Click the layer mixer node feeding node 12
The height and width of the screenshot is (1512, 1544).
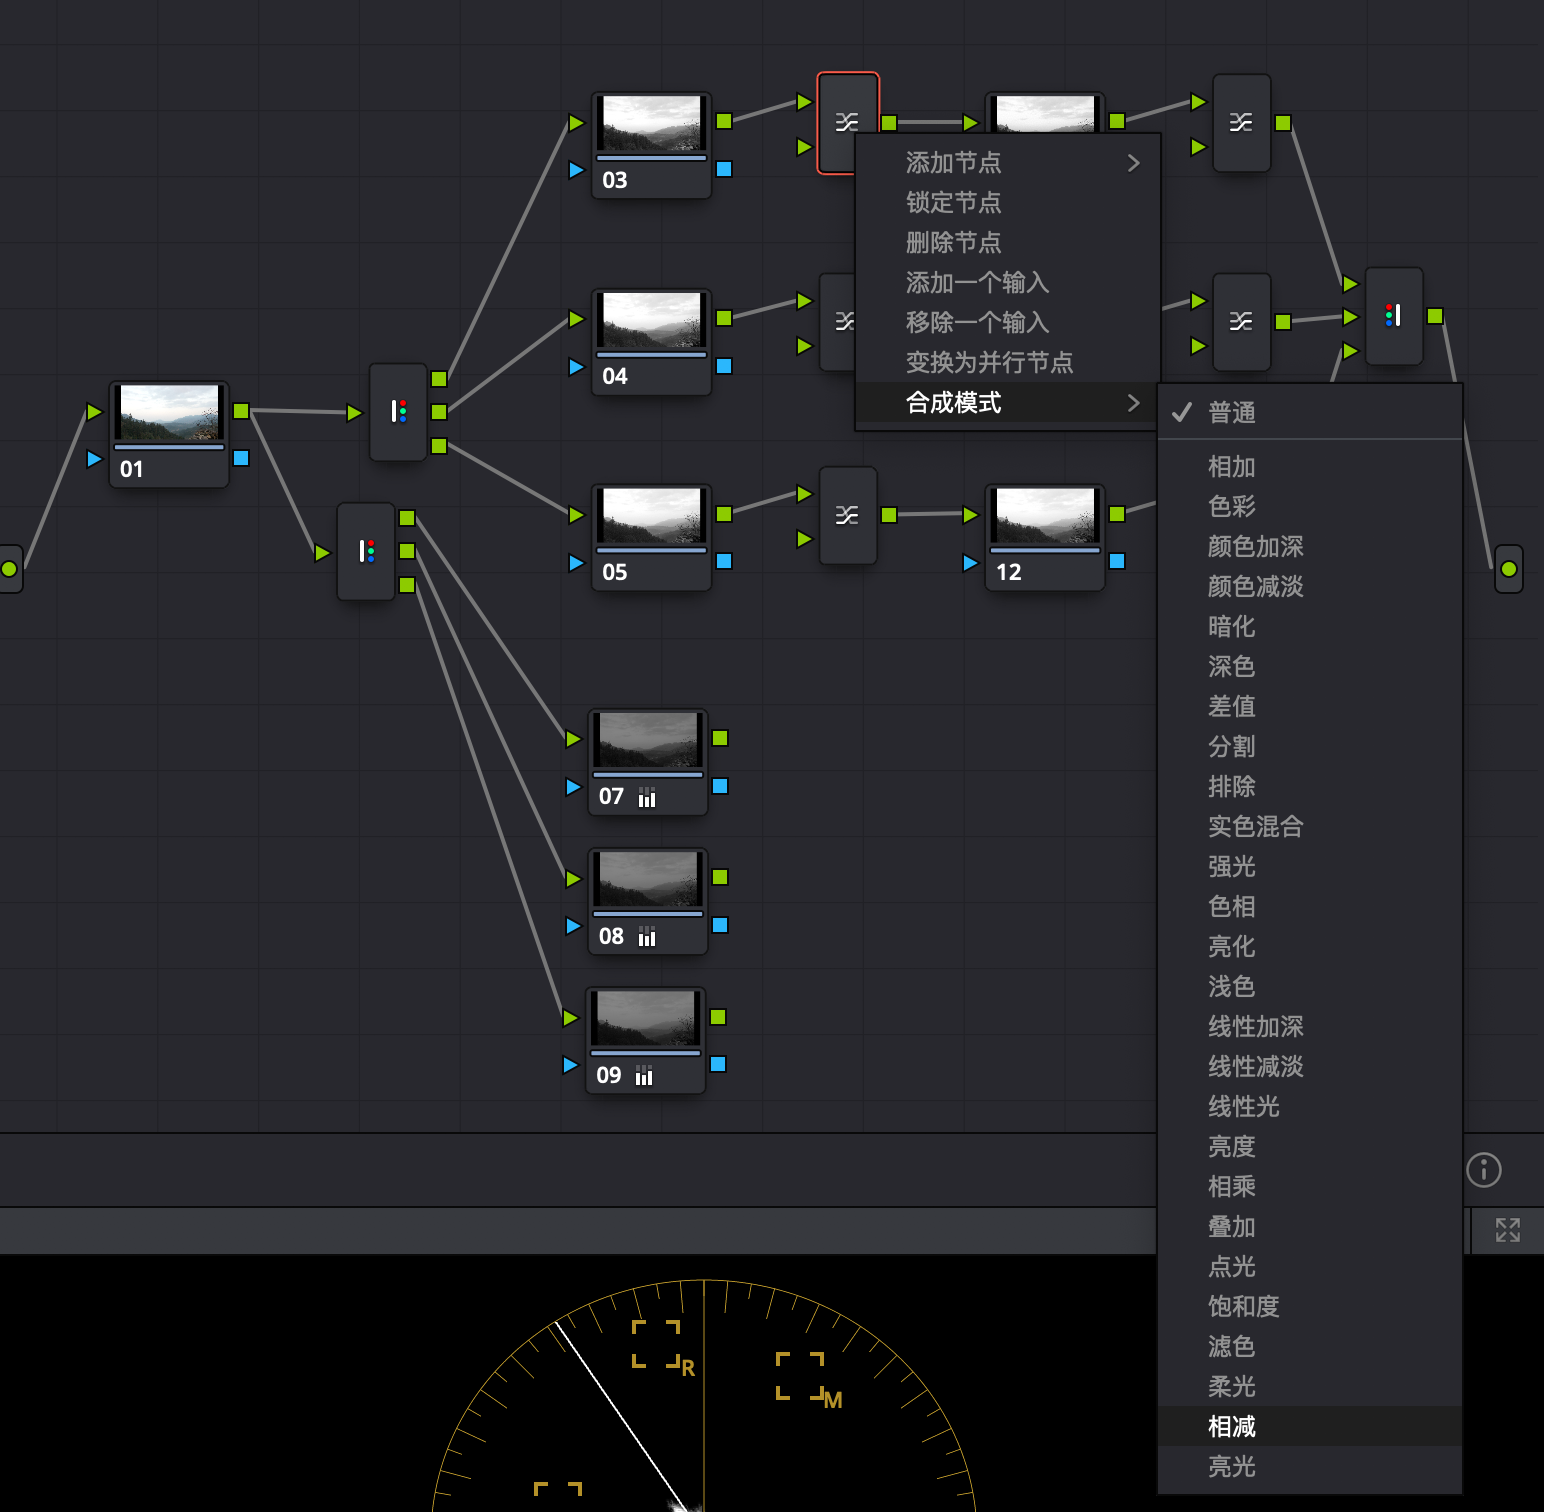(x=847, y=515)
